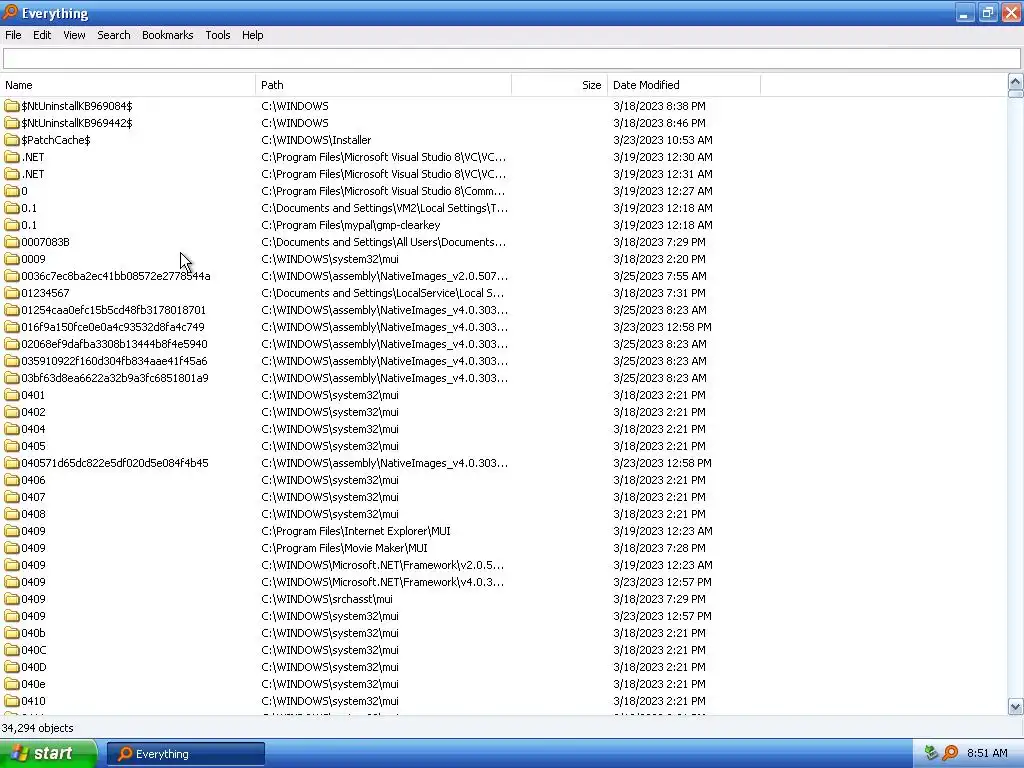
Task: Select the folder icon for 0408
Action: tap(12, 513)
